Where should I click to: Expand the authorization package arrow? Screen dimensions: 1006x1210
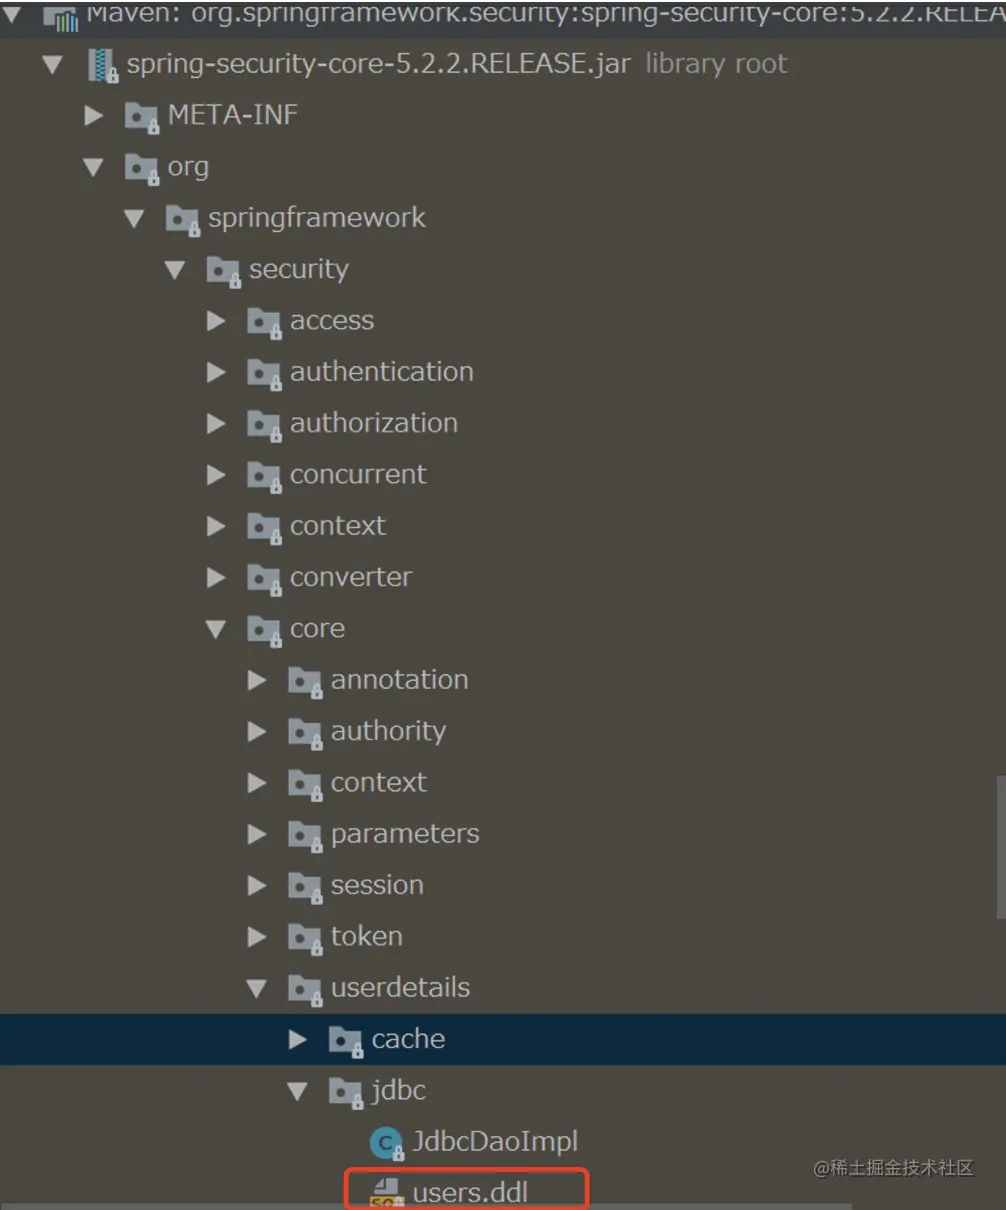(x=216, y=424)
